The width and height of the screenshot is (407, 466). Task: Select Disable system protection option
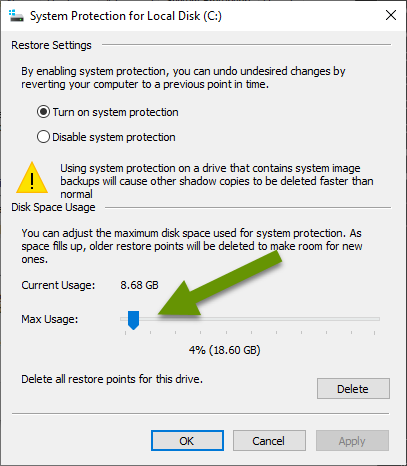pos(106,137)
